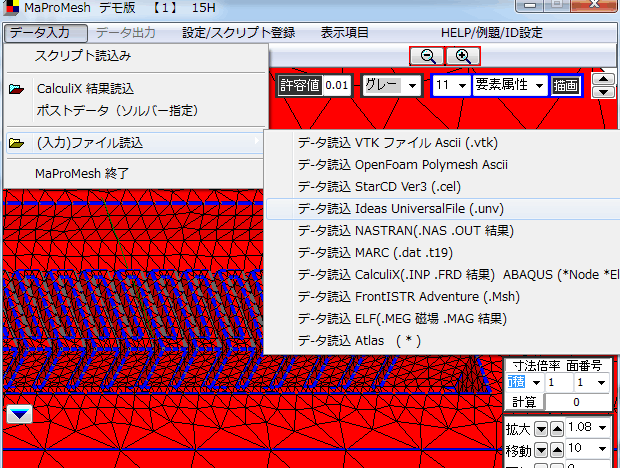Click the MaProMesh app icon in title bar
This screenshot has width=620, height=468.
coord(11,7)
